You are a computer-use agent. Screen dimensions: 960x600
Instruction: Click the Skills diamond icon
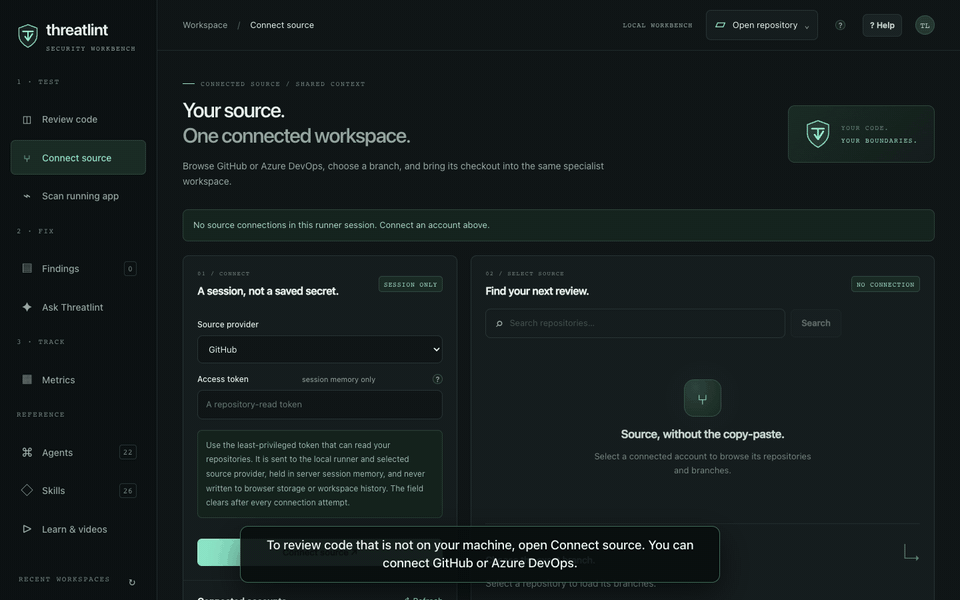click(x=27, y=490)
